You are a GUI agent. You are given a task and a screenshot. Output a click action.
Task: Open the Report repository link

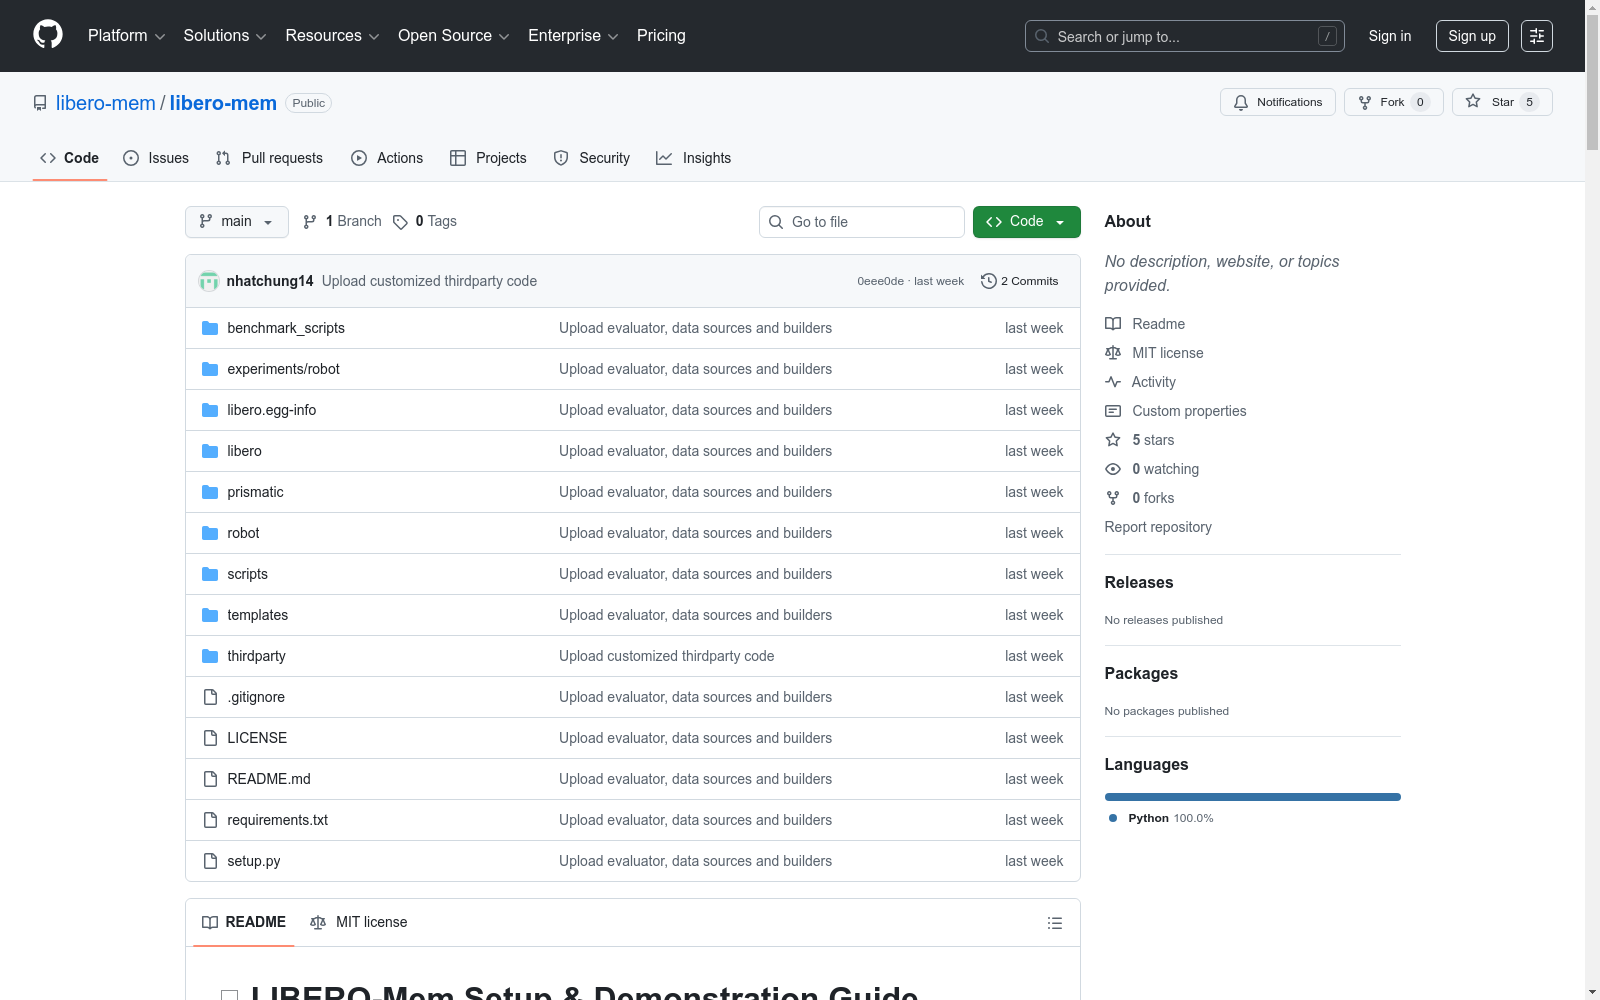coord(1158,527)
